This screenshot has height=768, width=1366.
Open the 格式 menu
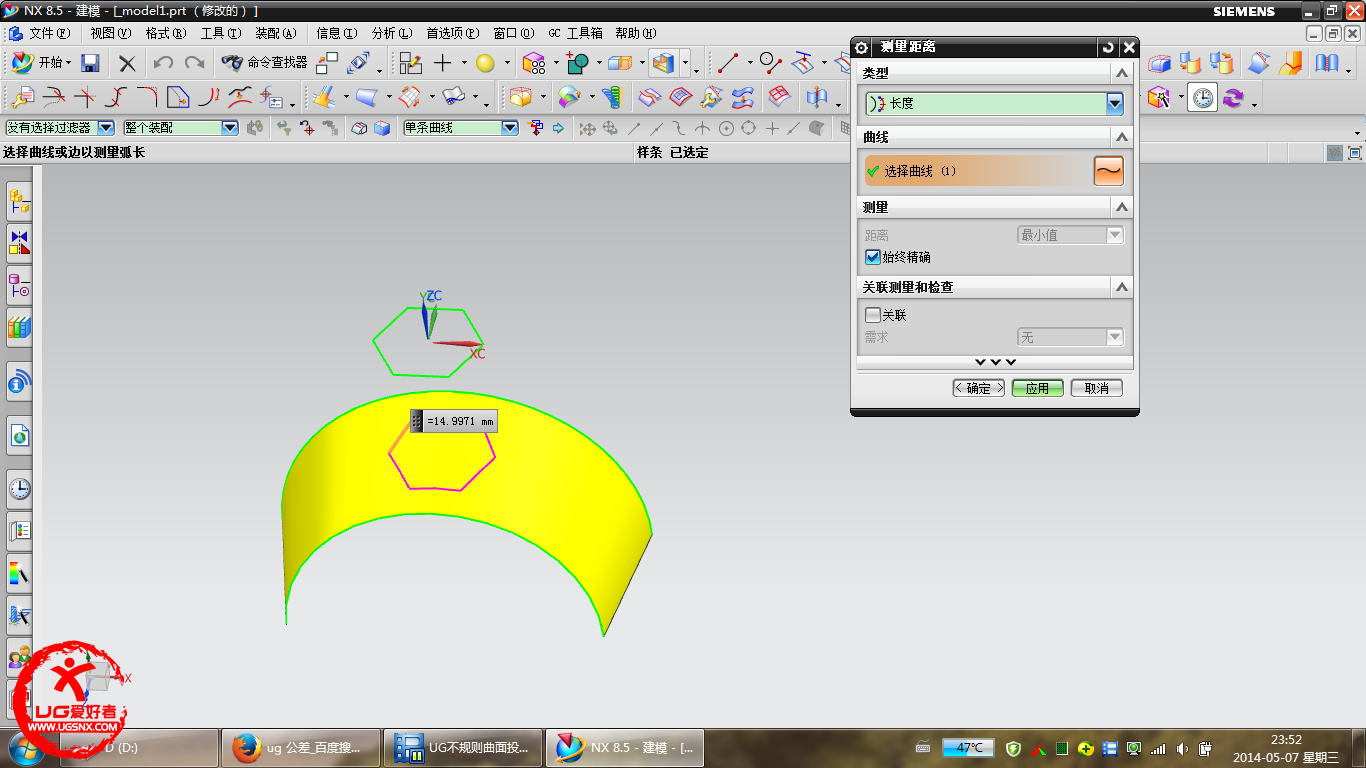point(165,33)
